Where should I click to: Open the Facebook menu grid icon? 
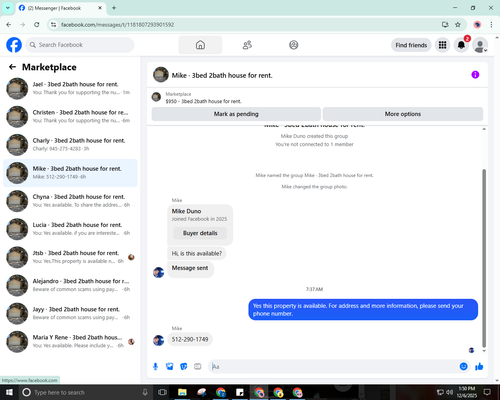pos(442,45)
